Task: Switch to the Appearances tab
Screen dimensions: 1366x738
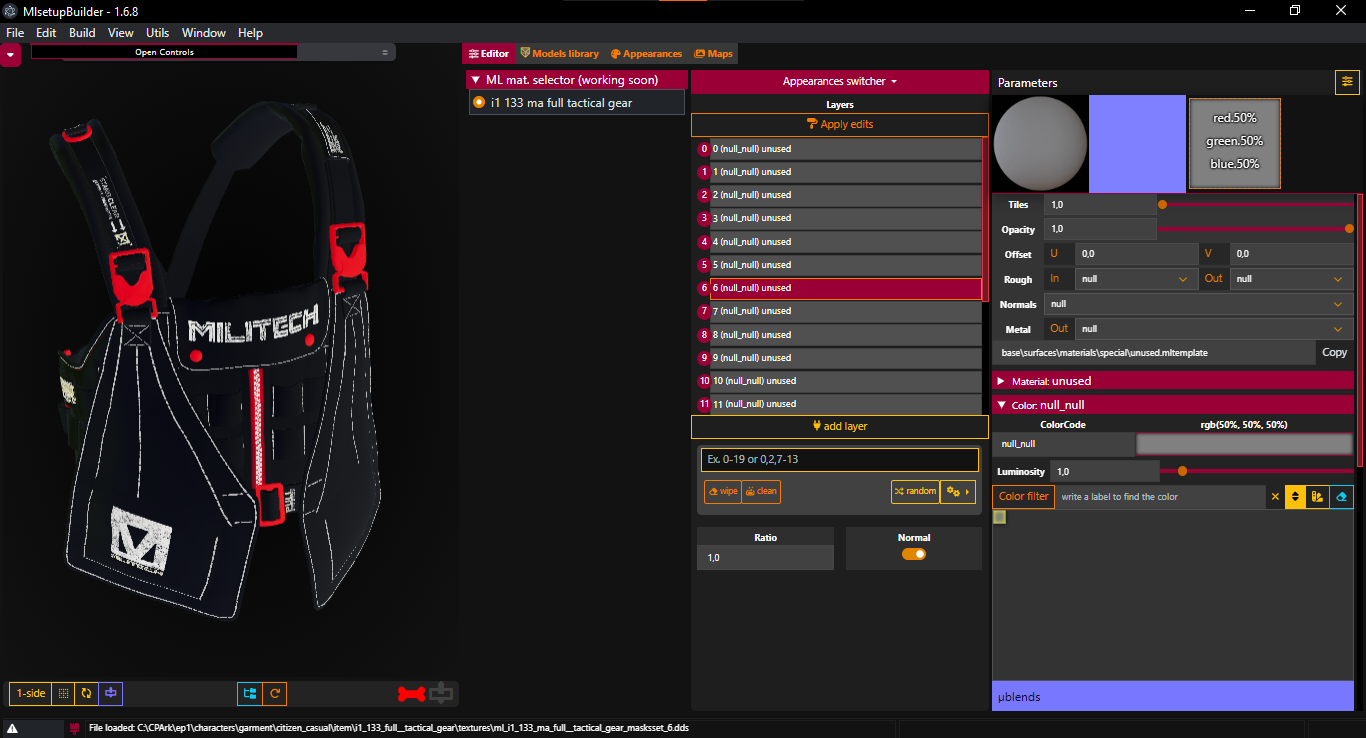Action: (646, 54)
